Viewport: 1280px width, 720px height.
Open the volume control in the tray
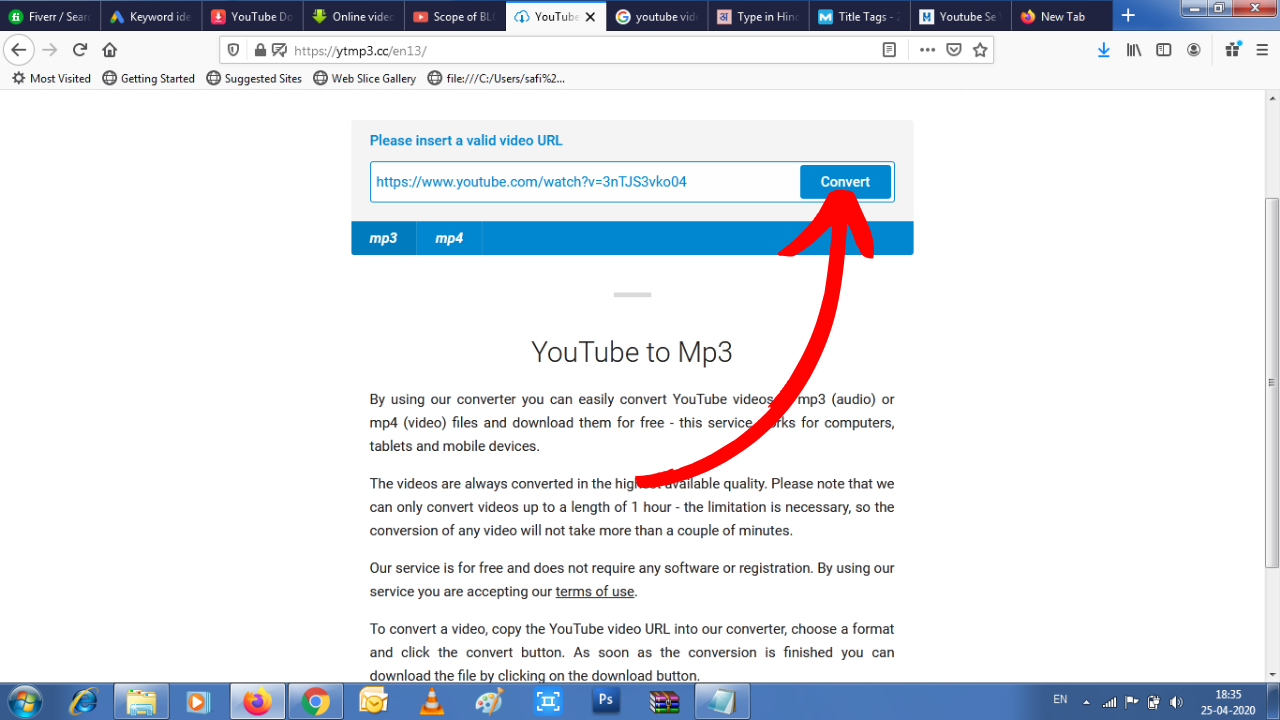coord(1176,702)
